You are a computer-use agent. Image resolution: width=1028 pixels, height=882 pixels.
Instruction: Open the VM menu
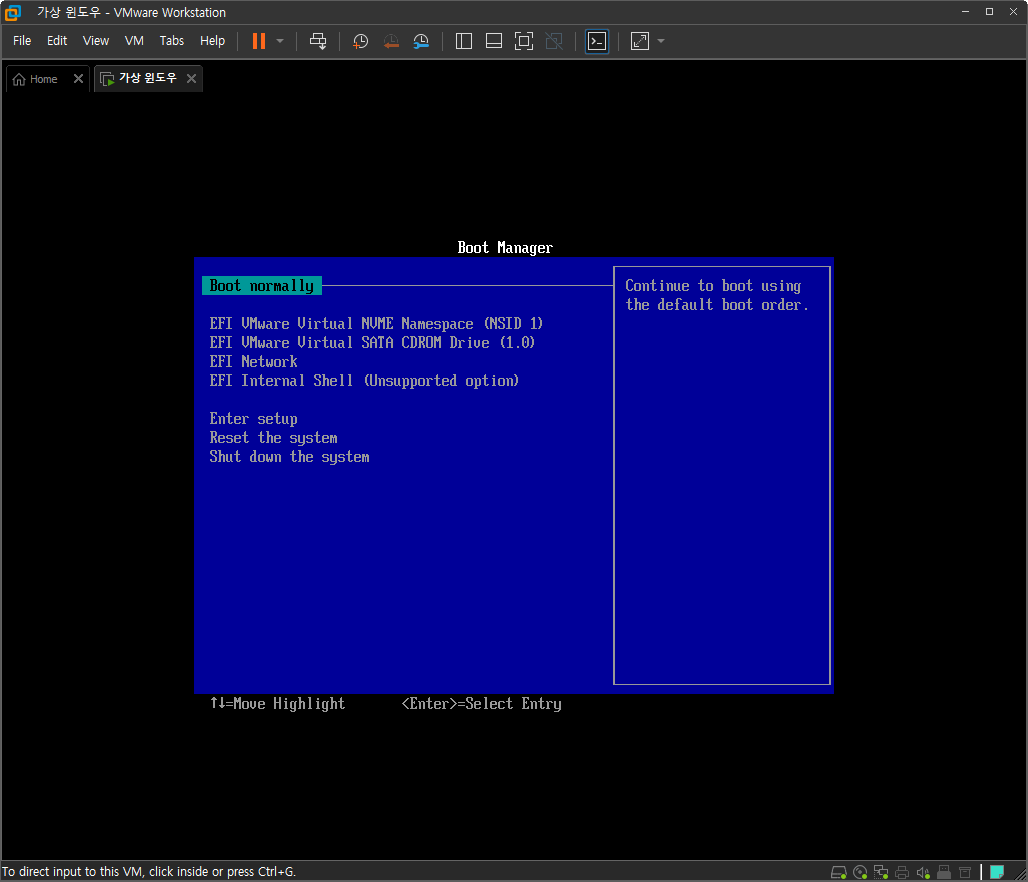tap(134, 41)
